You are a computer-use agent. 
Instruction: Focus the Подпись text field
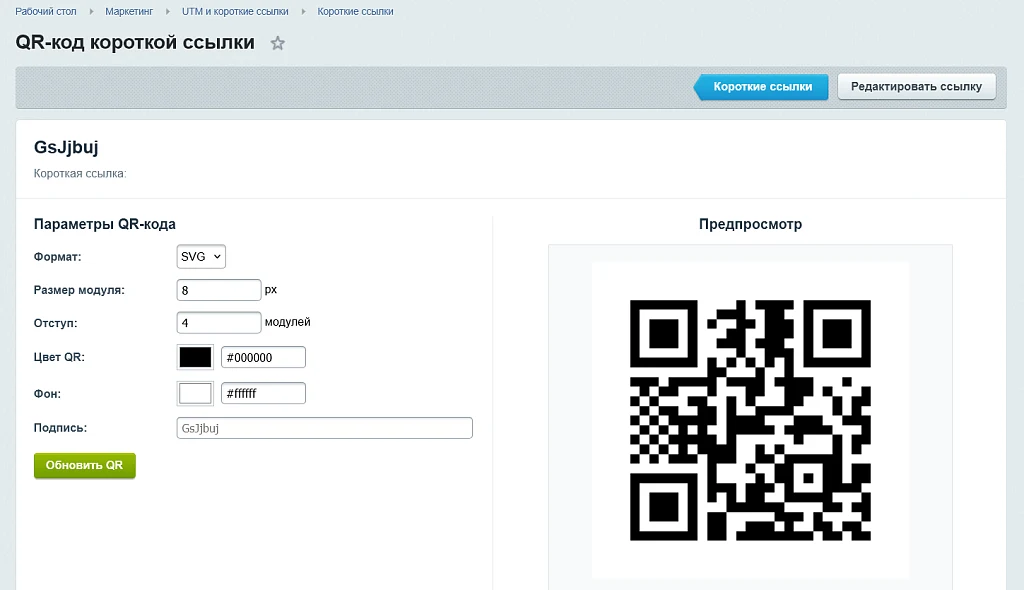[x=325, y=428]
